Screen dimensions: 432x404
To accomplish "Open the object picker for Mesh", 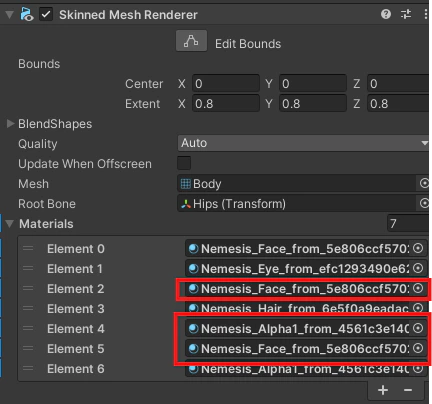I will [424, 183].
